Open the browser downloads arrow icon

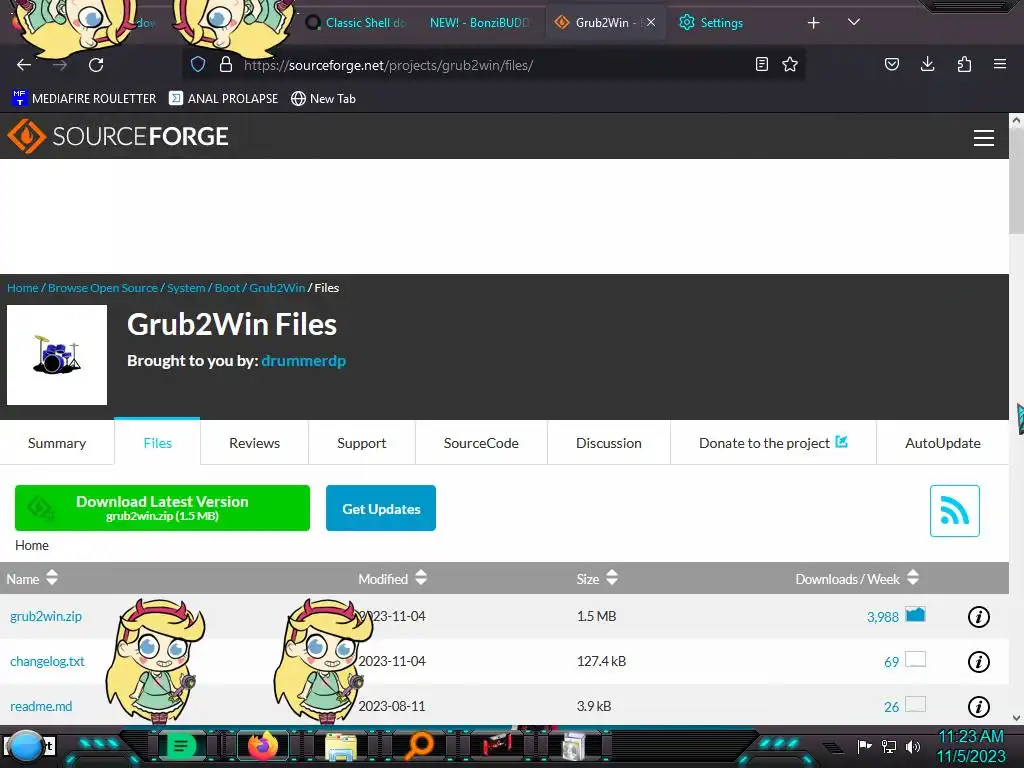coord(927,64)
